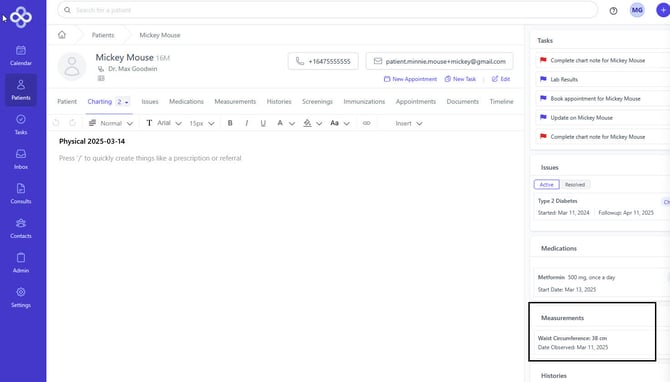Switch to the Medications tab
The height and width of the screenshot is (382, 670).
tap(186, 102)
